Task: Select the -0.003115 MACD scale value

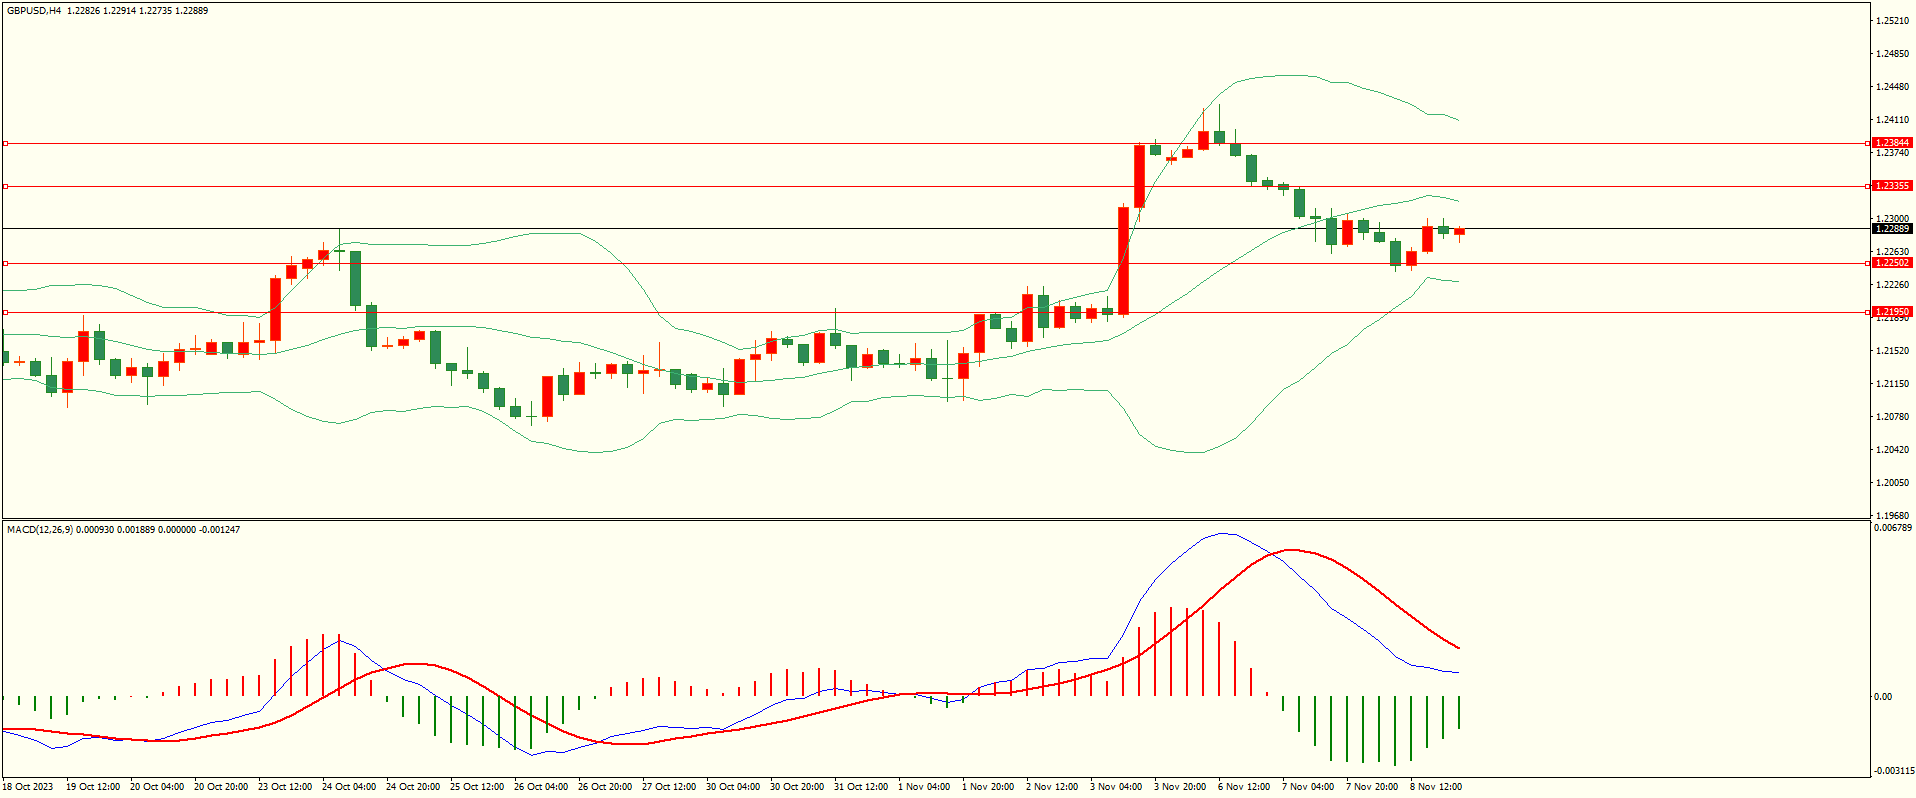Action: tap(1892, 770)
